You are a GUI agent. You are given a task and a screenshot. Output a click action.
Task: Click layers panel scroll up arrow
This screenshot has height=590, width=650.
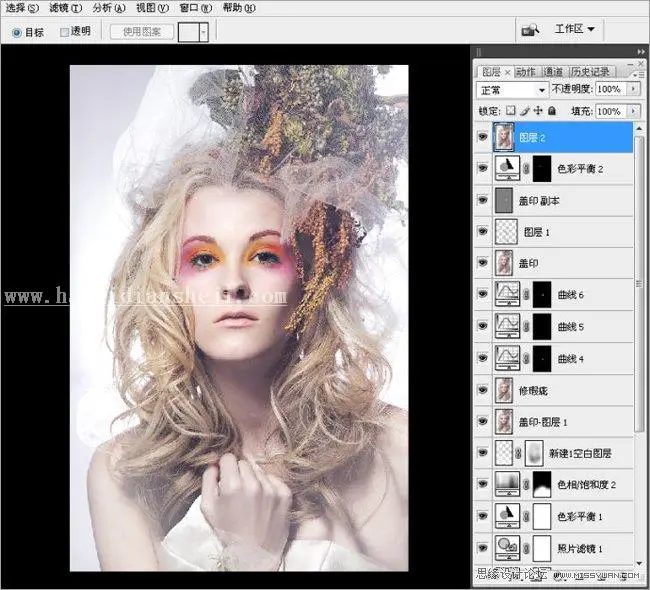click(x=639, y=129)
